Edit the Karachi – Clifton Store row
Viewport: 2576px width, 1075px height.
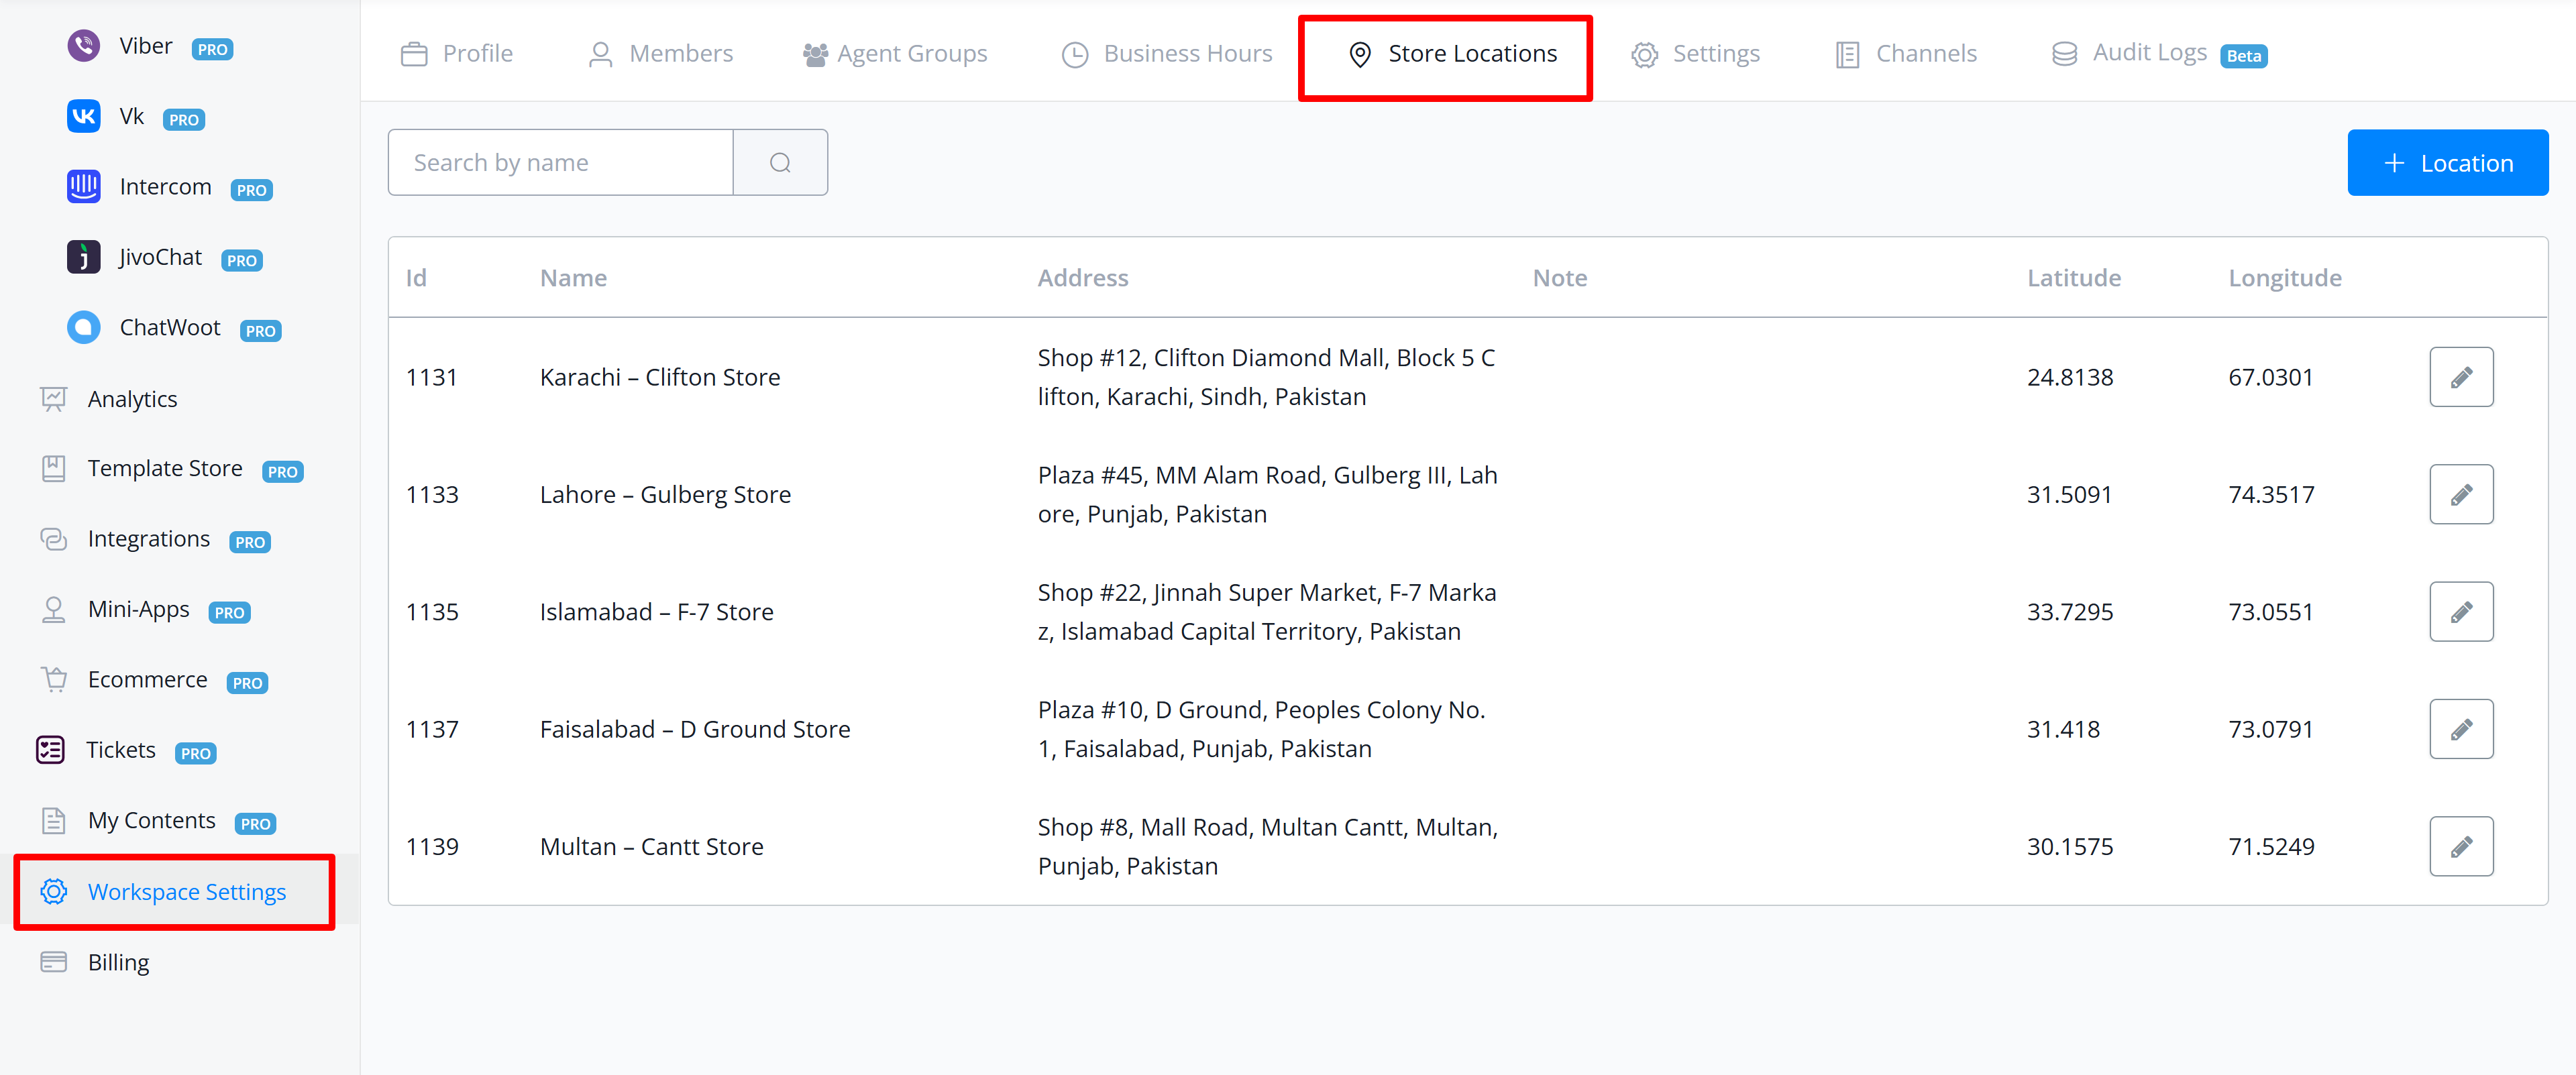pos(2460,377)
